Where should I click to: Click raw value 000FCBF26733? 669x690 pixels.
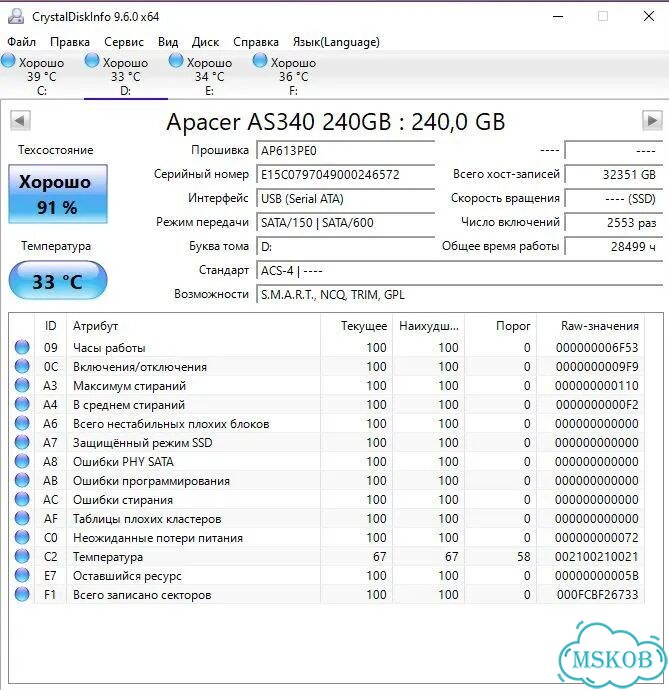point(597,595)
